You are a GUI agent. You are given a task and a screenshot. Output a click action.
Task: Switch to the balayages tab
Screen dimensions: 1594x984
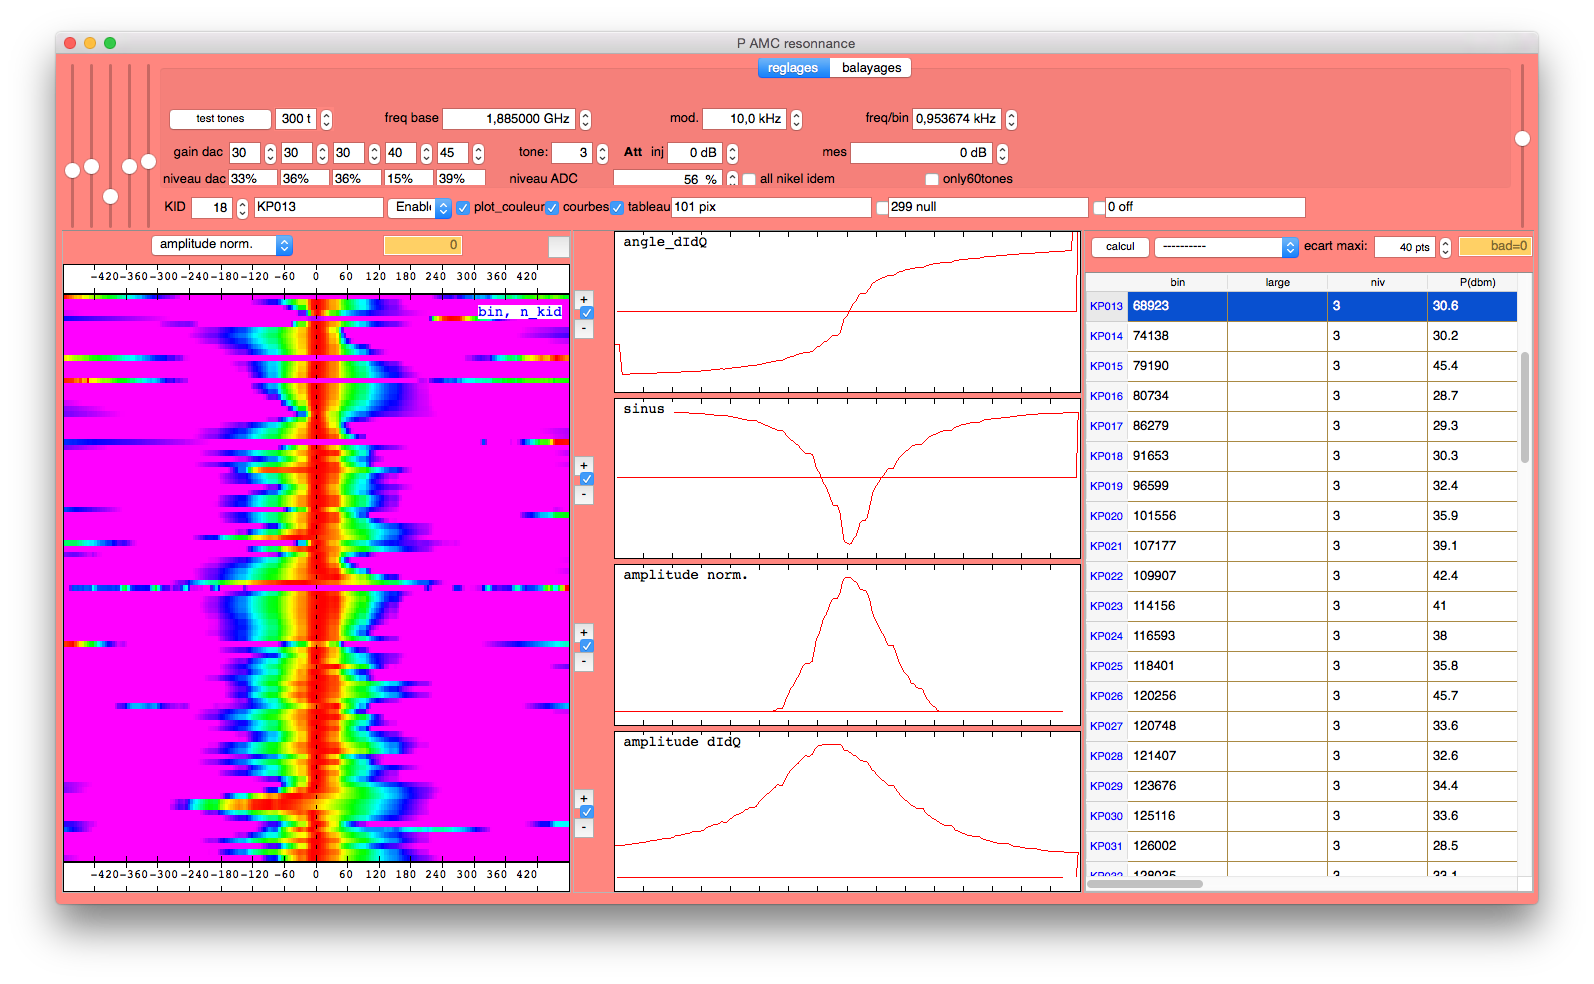coord(871,68)
